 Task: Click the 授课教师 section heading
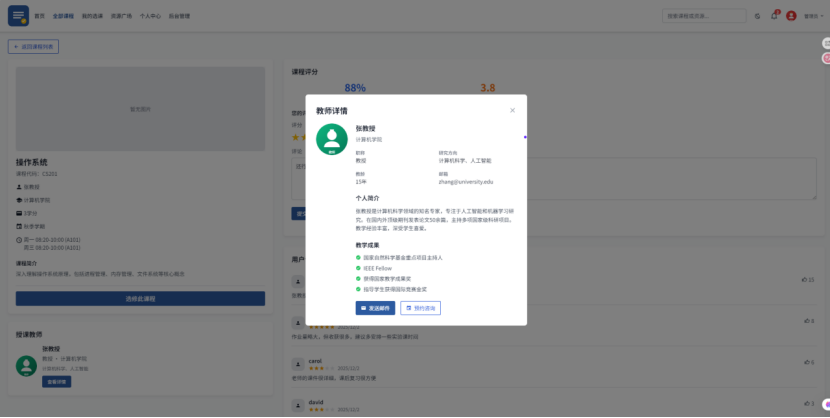pyautogui.click(x=29, y=334)
